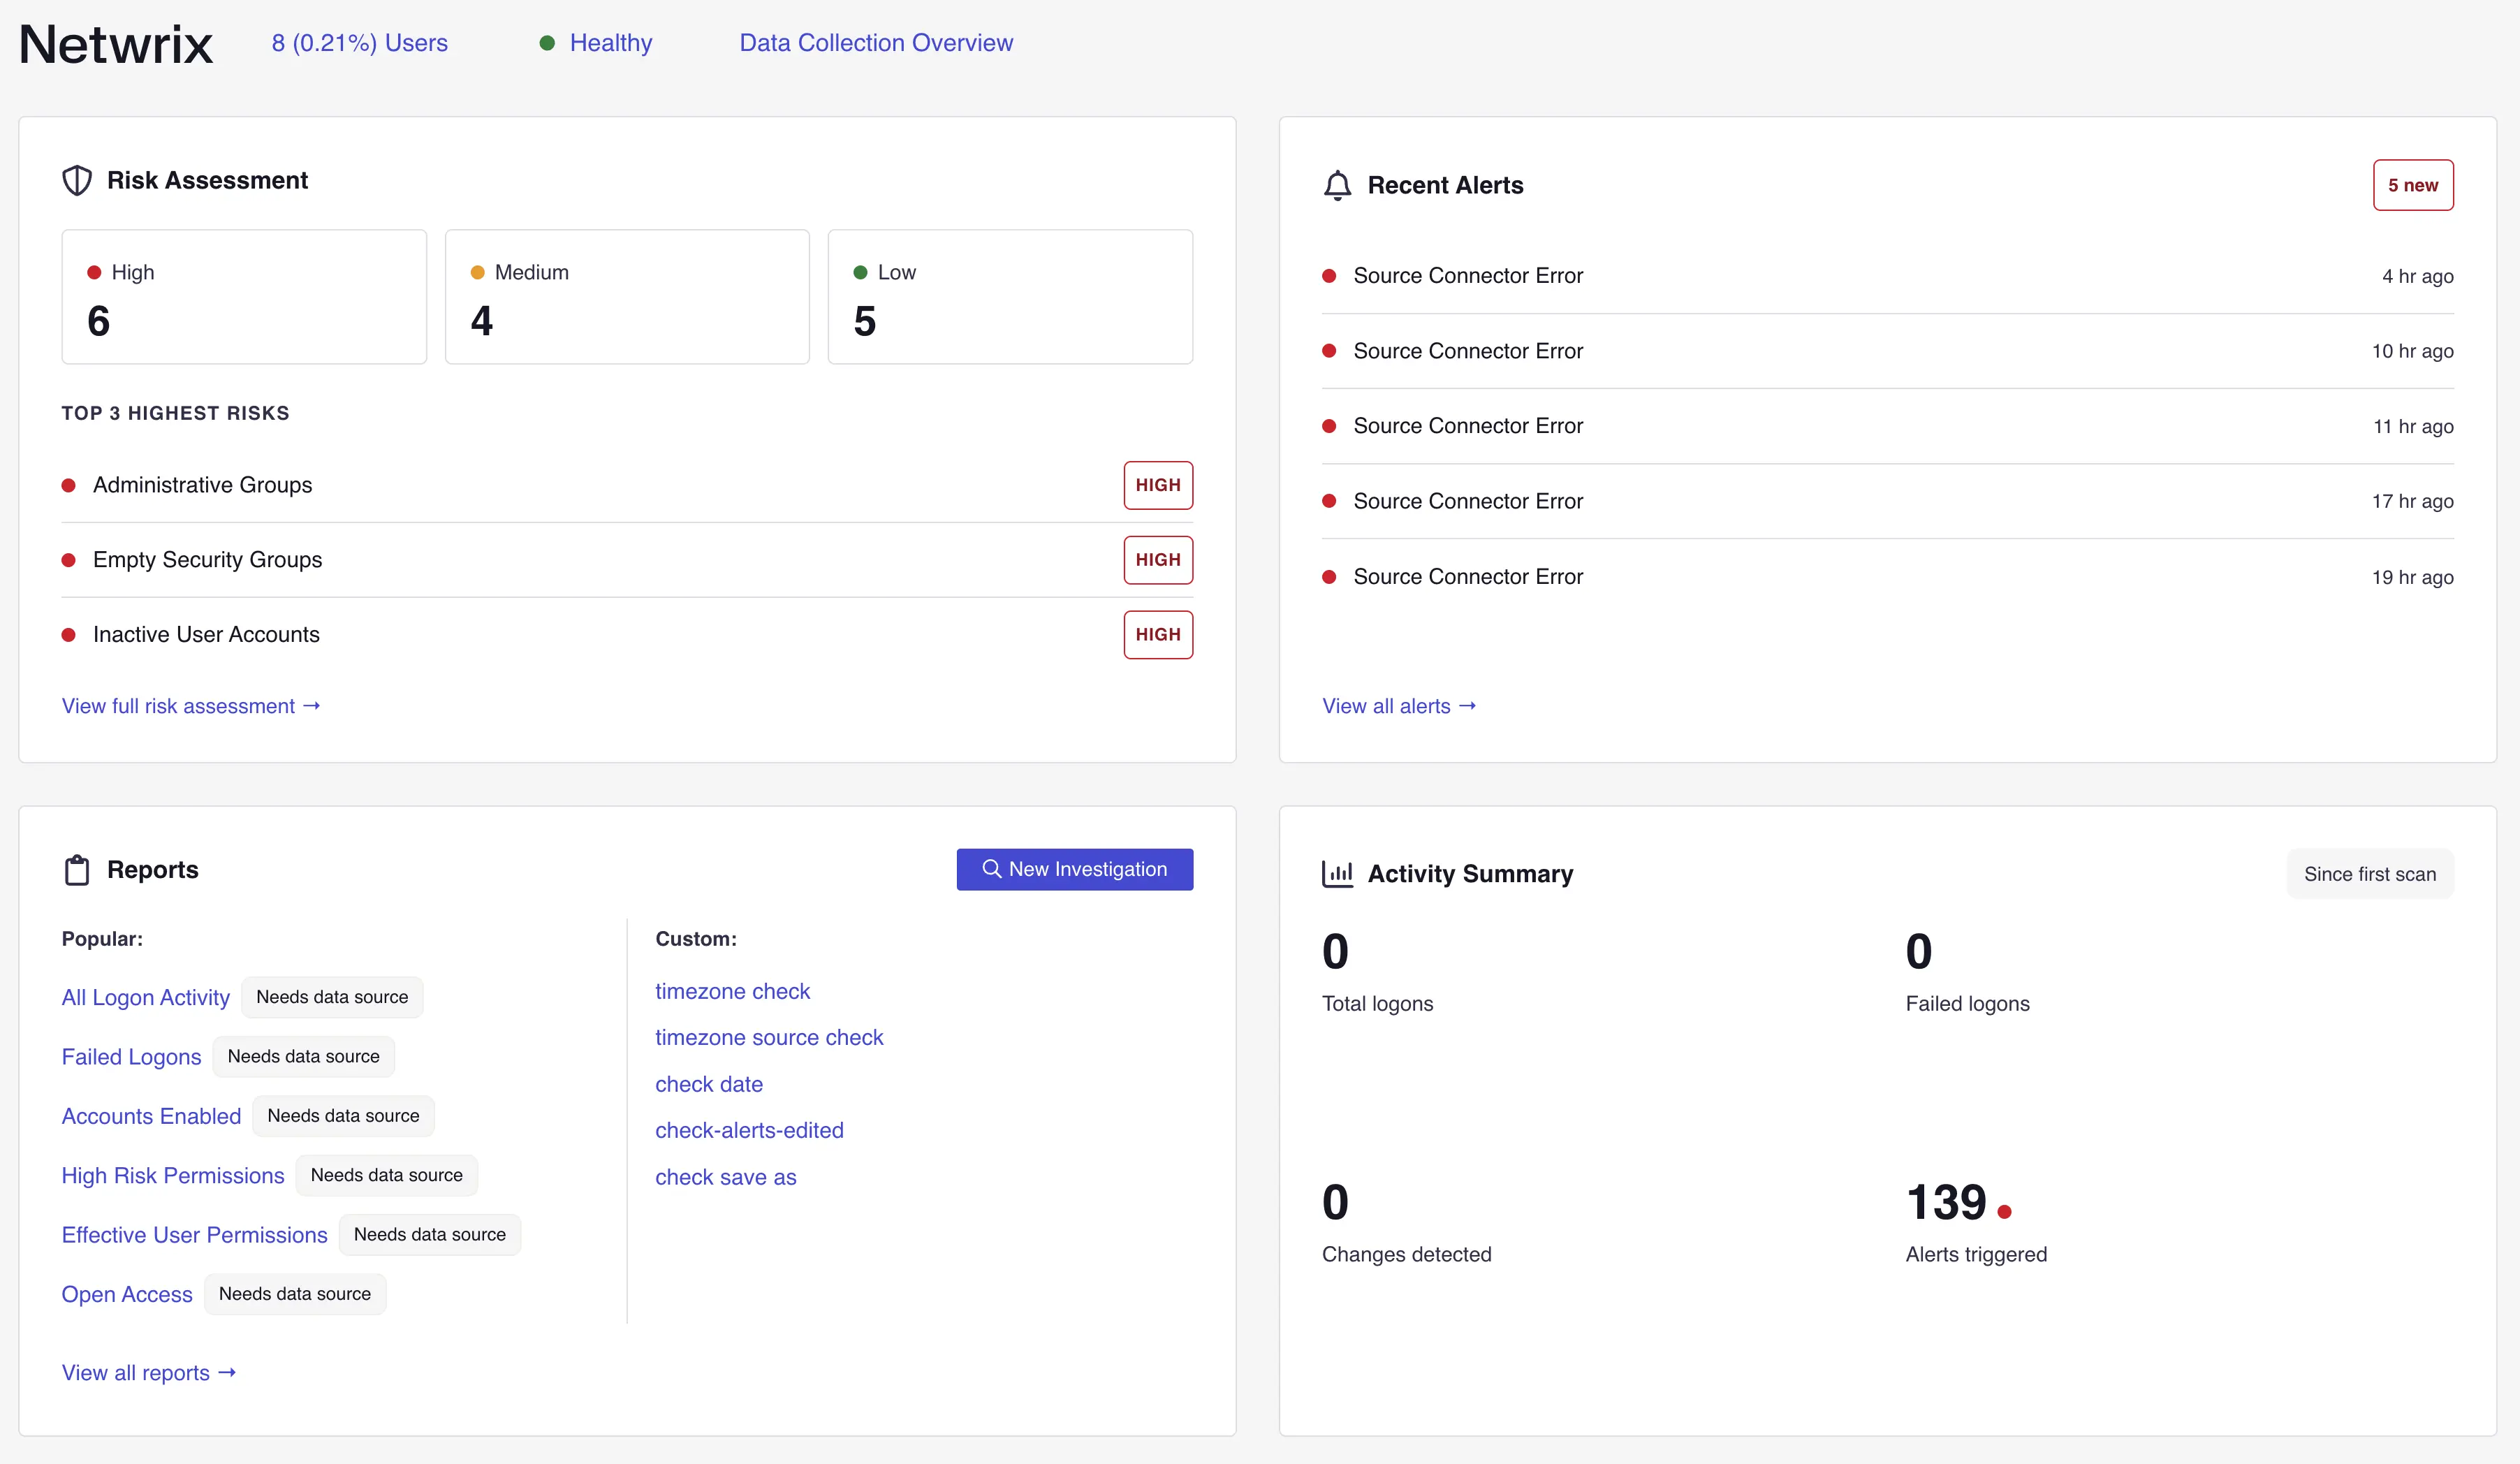
Task: Open the Open Access report
Action: click(x=127, y=1294)
